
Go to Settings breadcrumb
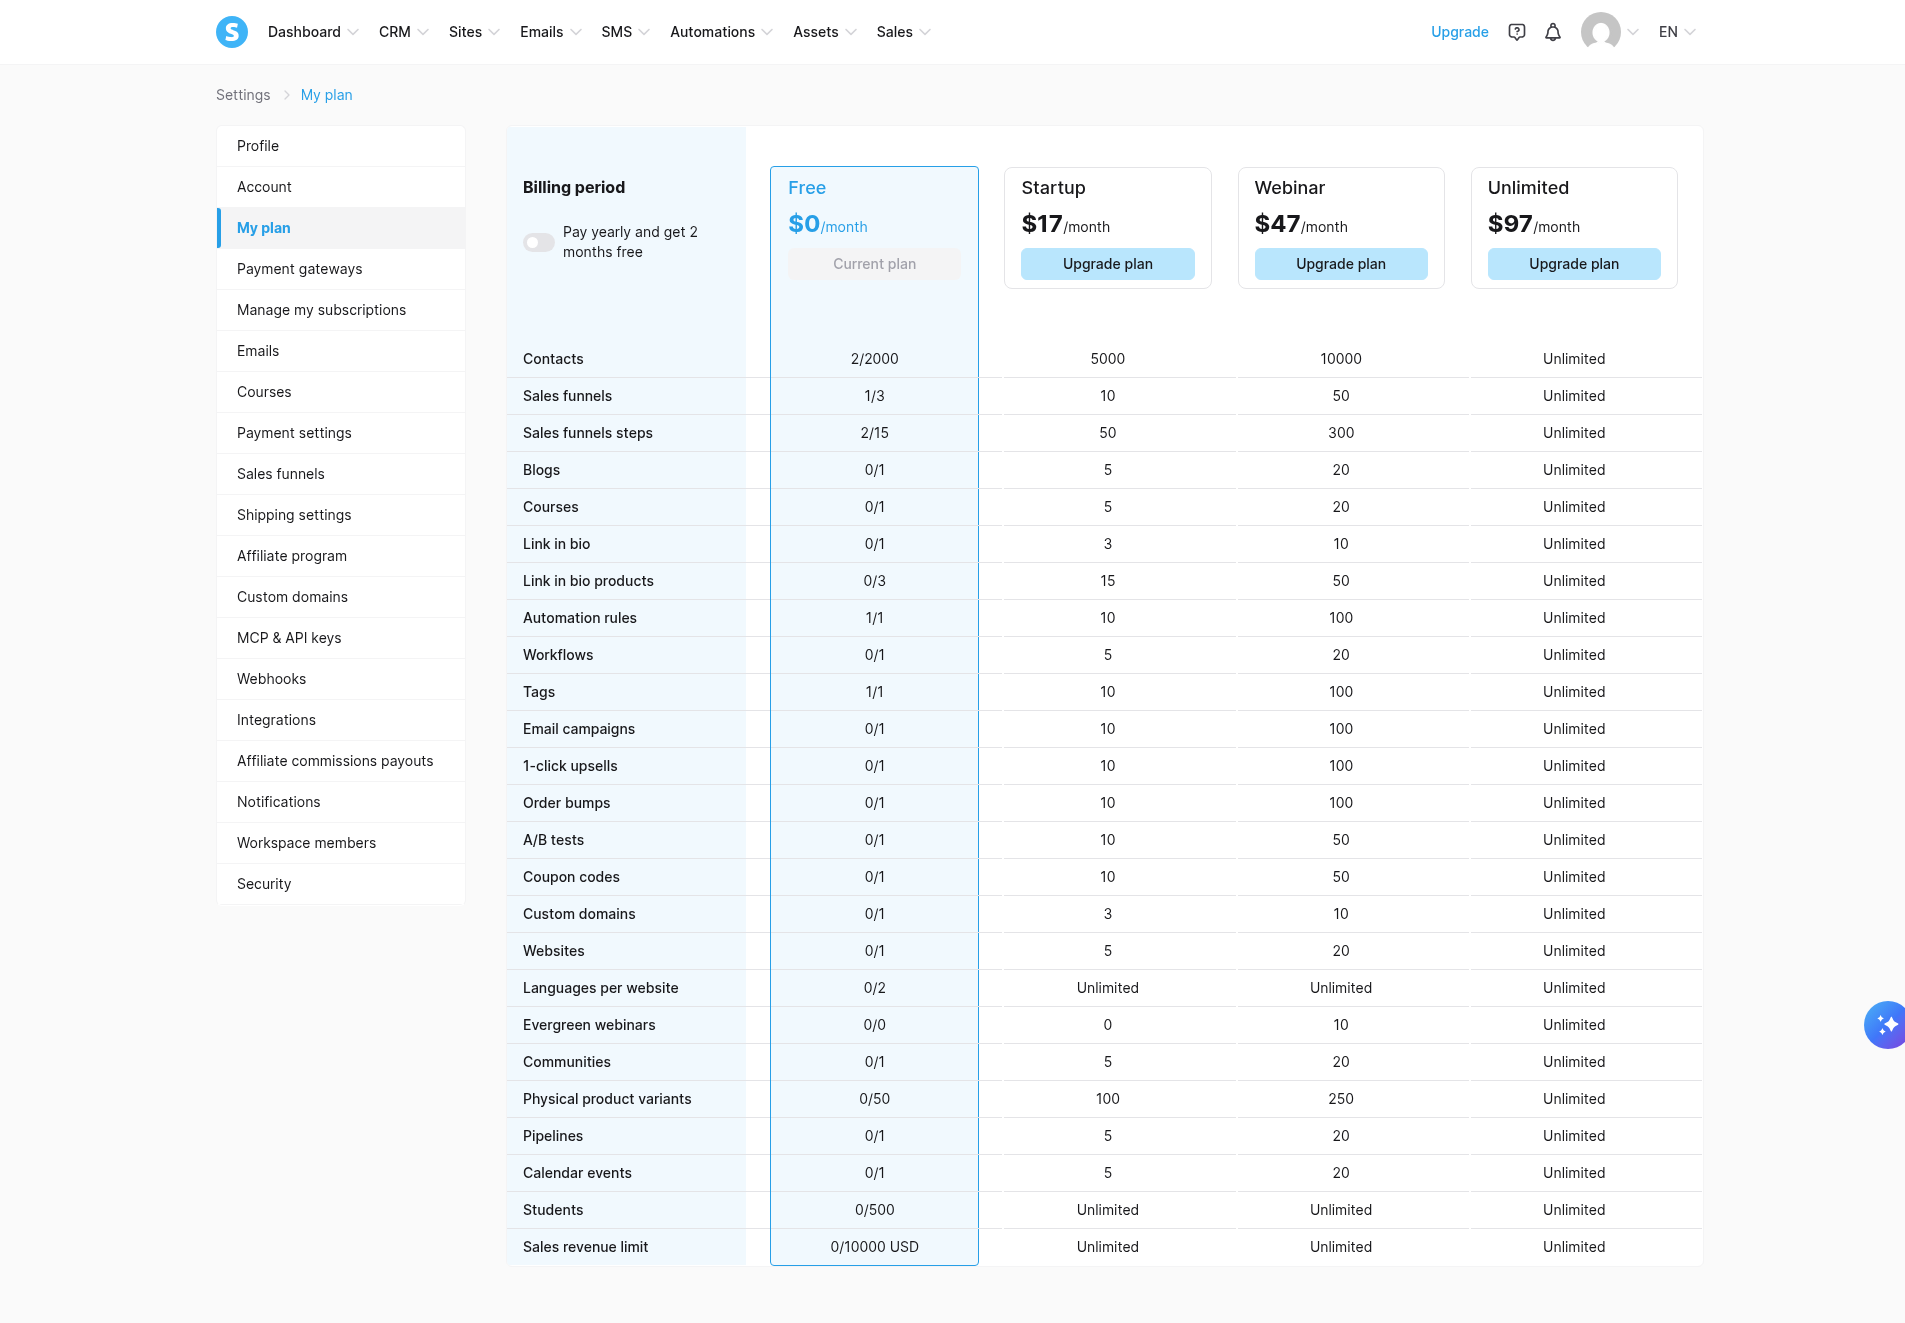pos(243,95)
